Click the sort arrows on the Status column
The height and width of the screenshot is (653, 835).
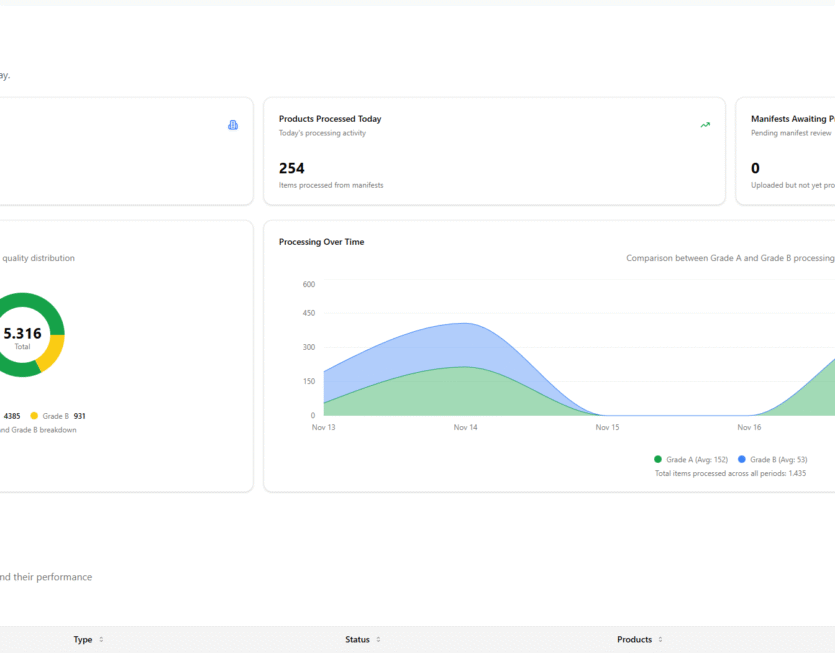point(378,639)
